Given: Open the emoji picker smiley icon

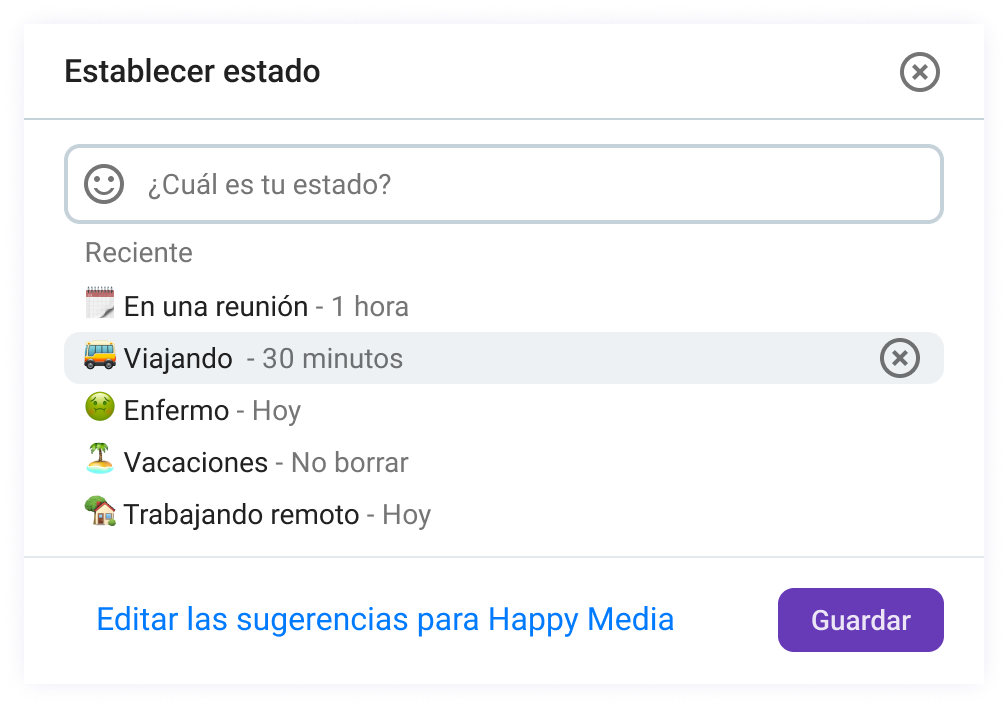Looking at the screenshot, I should click(104, 184).
